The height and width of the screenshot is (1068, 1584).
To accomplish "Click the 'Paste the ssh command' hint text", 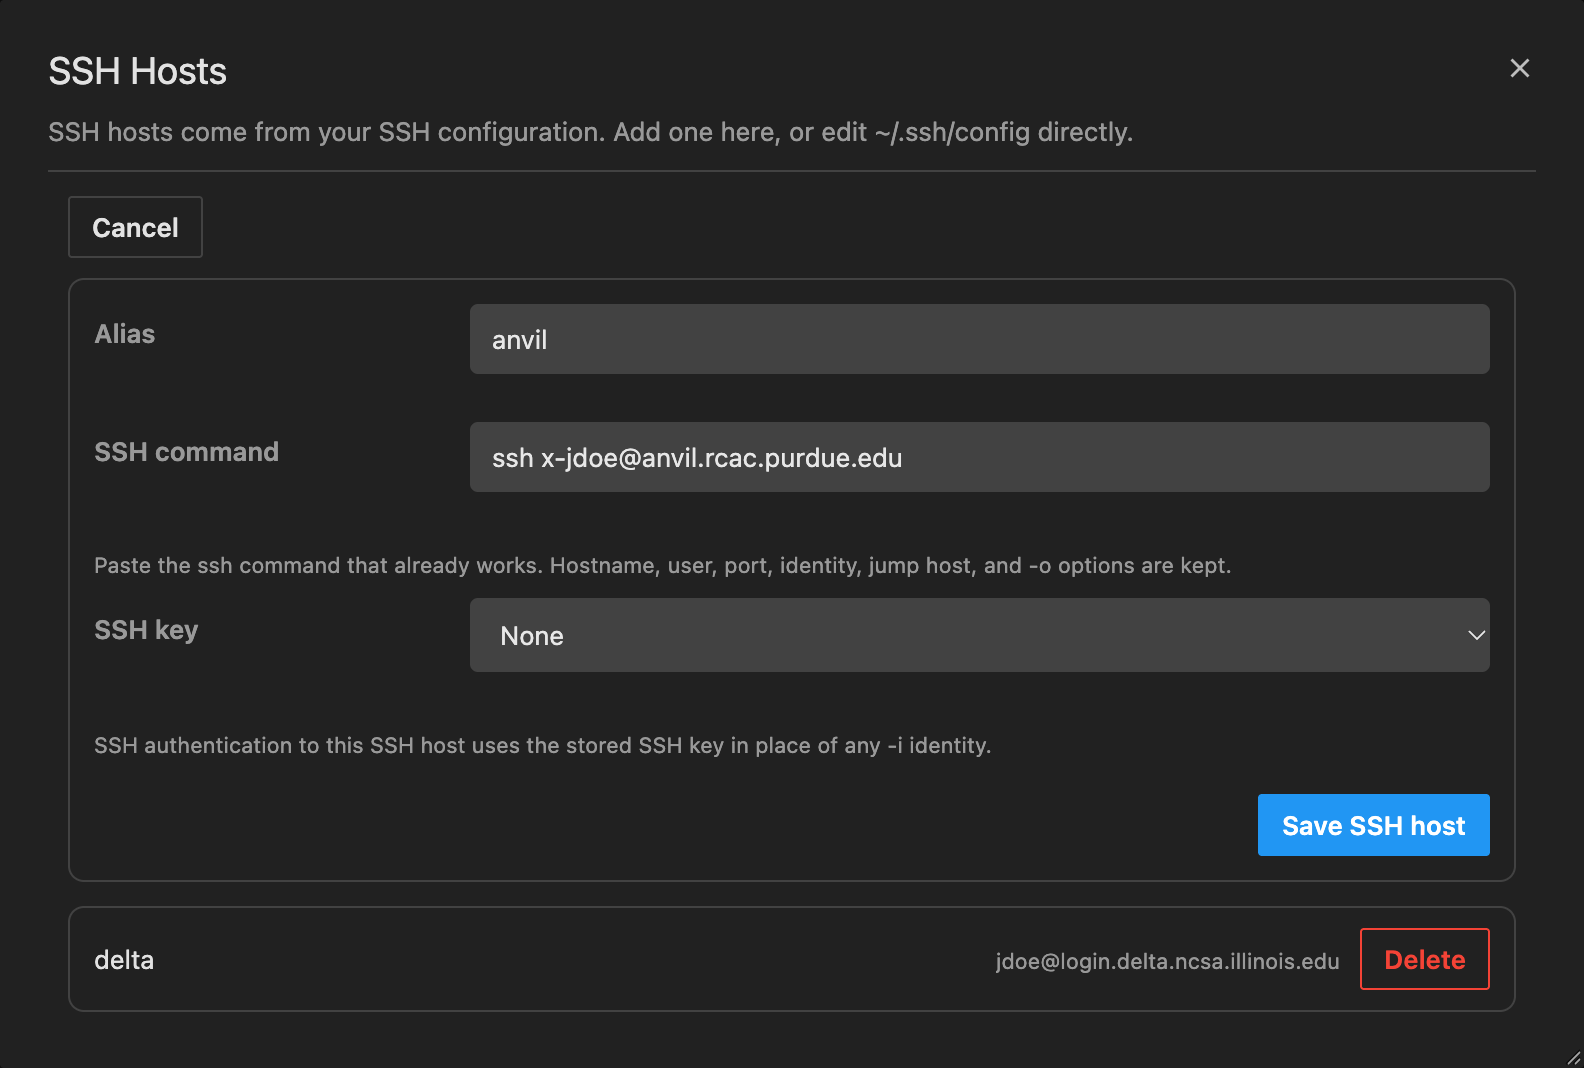I will 662,565.
